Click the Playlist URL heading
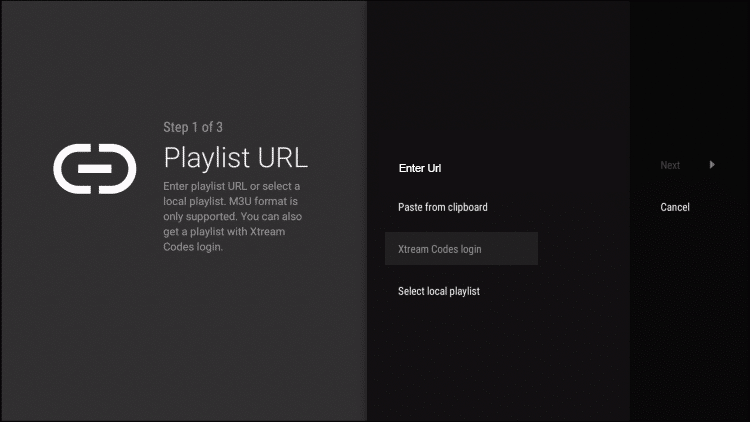 click(x=235, y=158)
